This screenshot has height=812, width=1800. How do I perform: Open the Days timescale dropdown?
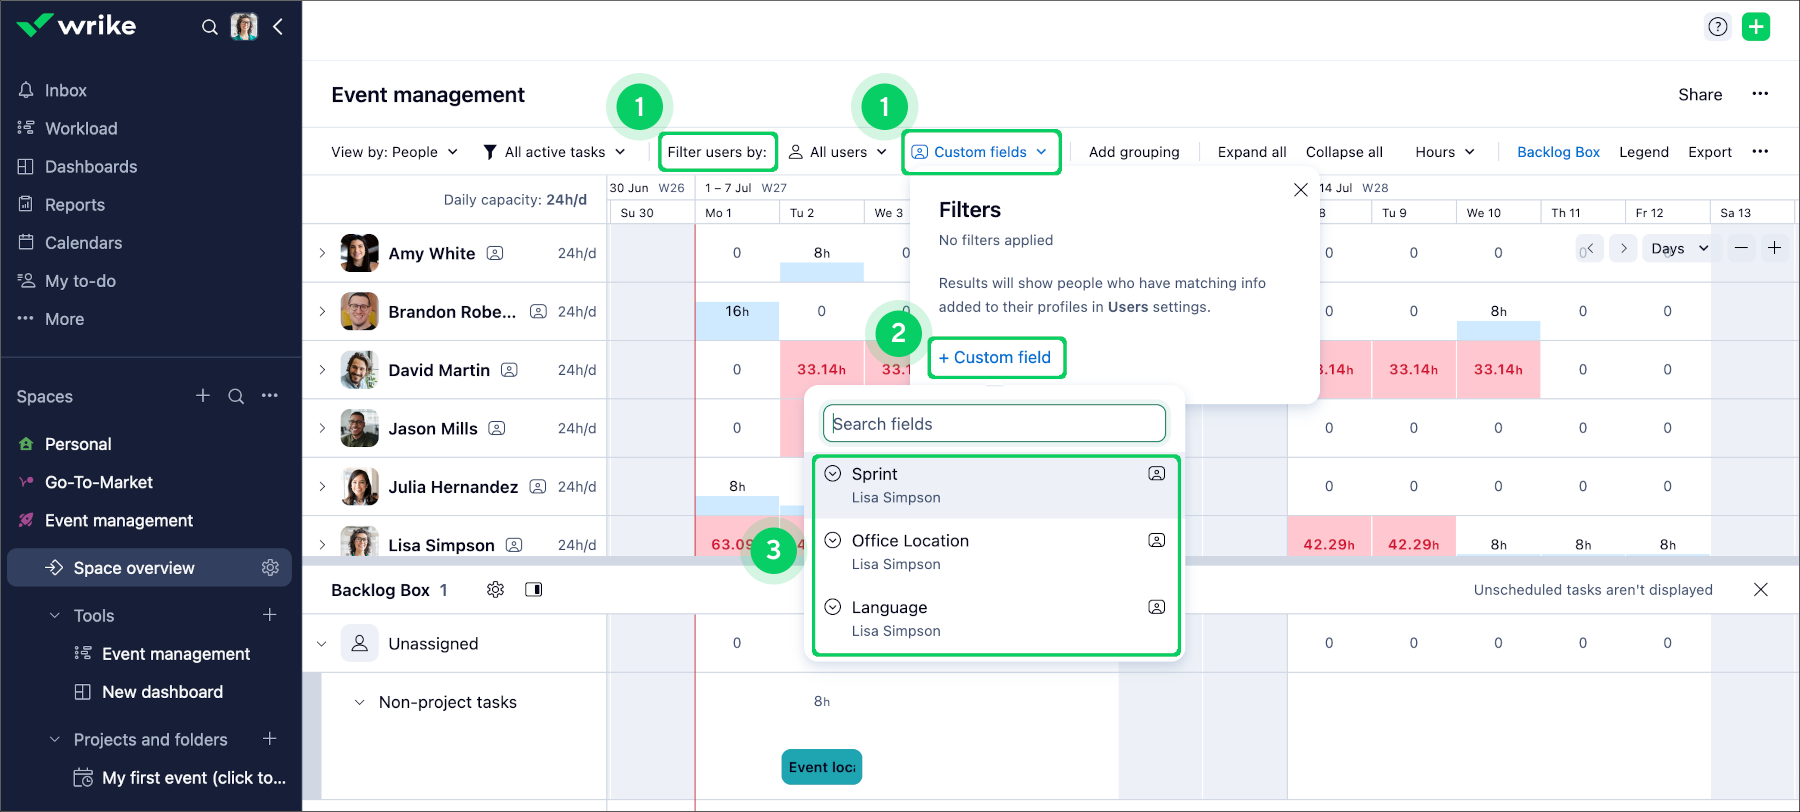1679,248
